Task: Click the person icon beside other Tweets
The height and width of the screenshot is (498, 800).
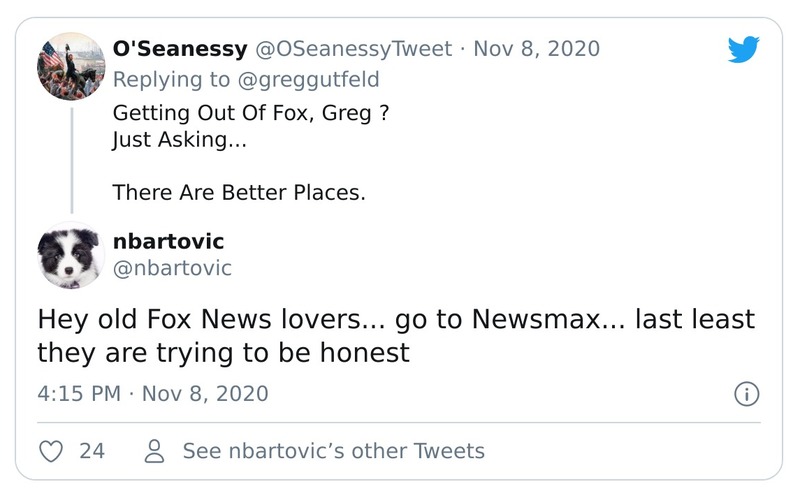Action: [x=155, y=451]
